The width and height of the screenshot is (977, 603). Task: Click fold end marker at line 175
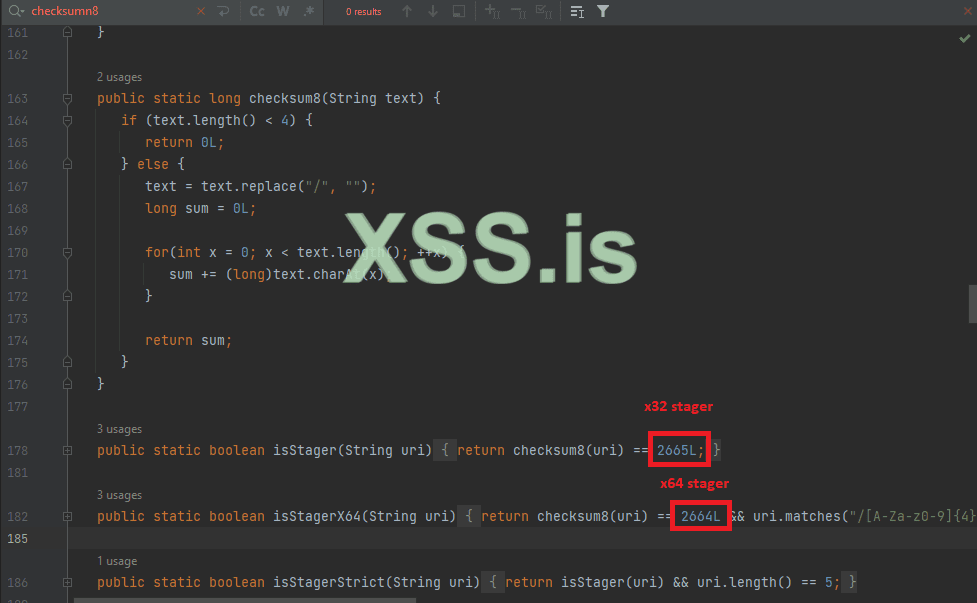coord(67,363)
